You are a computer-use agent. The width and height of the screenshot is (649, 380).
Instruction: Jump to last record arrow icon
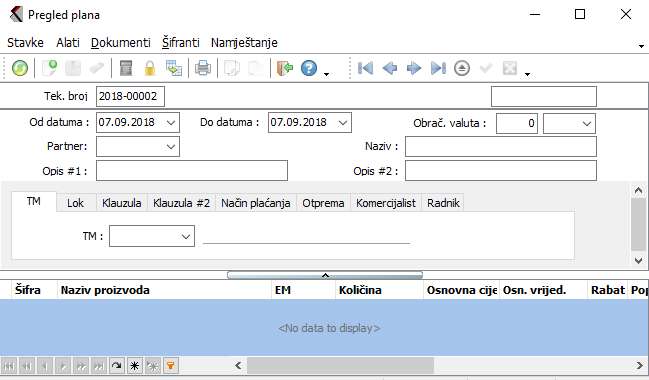pyautogui.click(x=438, y=68)
